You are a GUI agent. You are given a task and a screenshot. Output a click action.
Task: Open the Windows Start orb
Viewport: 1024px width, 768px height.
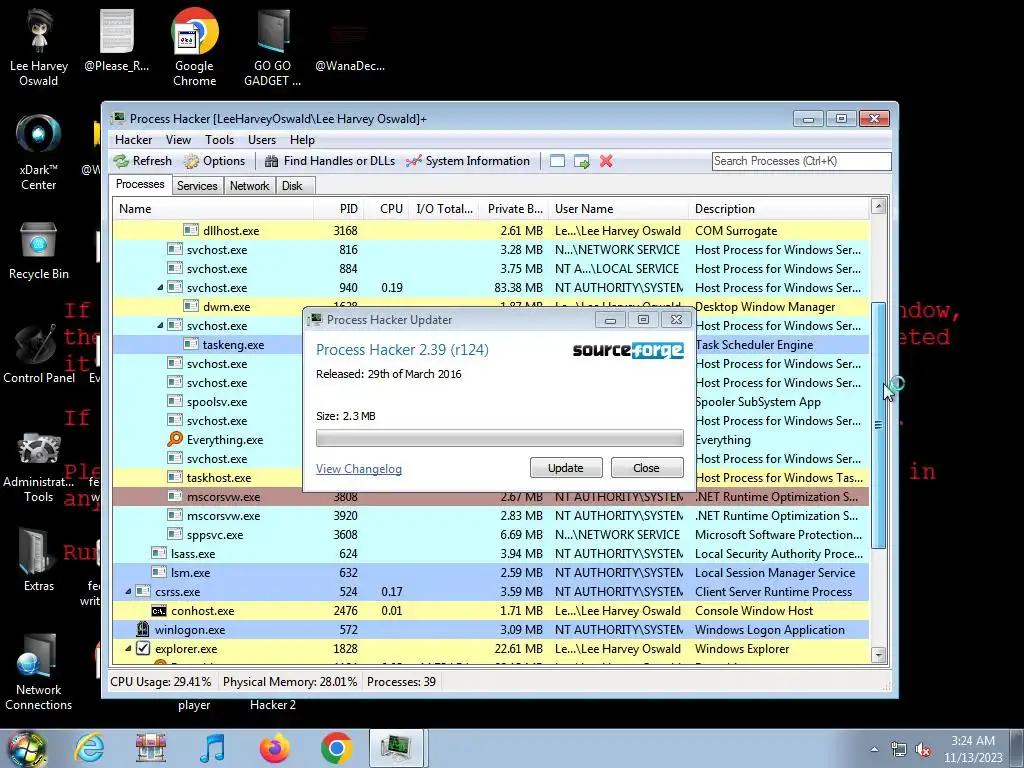[27, 748]
